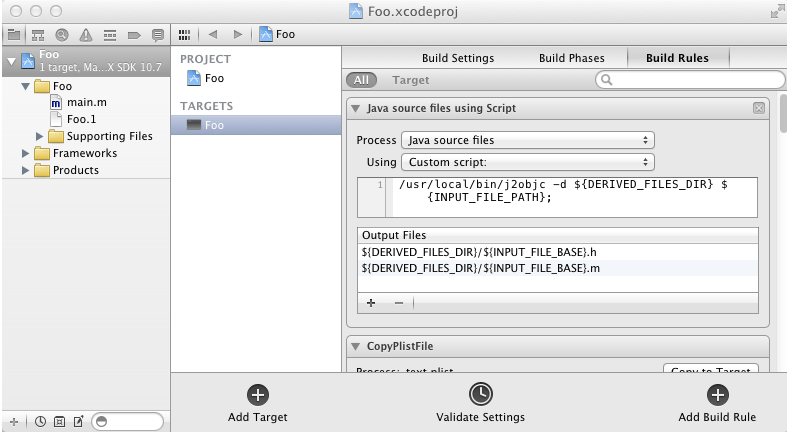The image size is (787, 432).
Task: Go back with the left arrow
Action: click(213, 34)
